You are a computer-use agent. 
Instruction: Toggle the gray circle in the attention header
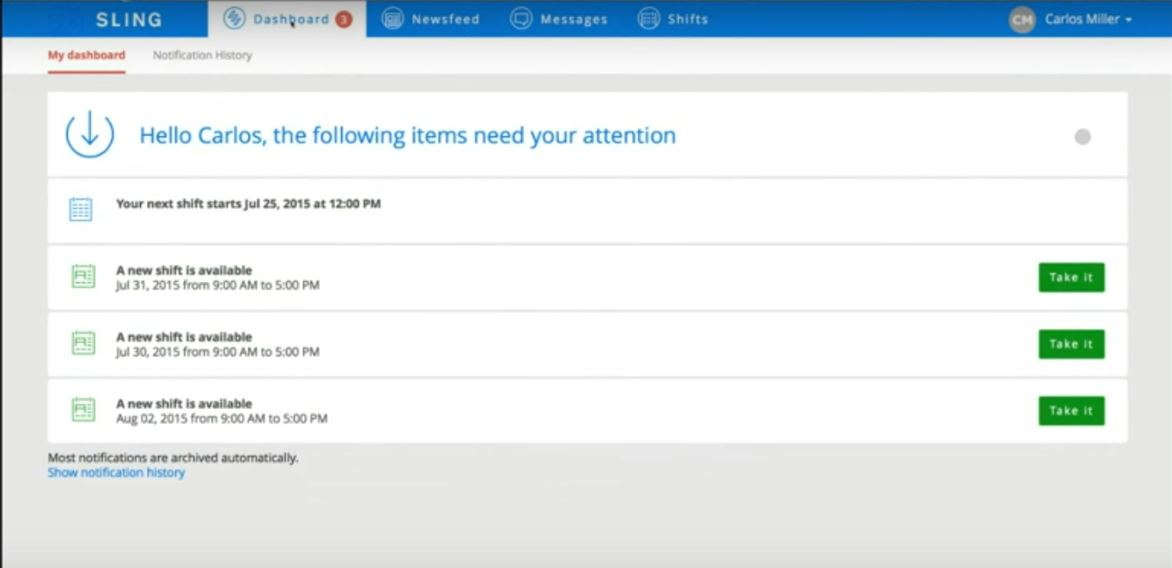coord(1082,137)
